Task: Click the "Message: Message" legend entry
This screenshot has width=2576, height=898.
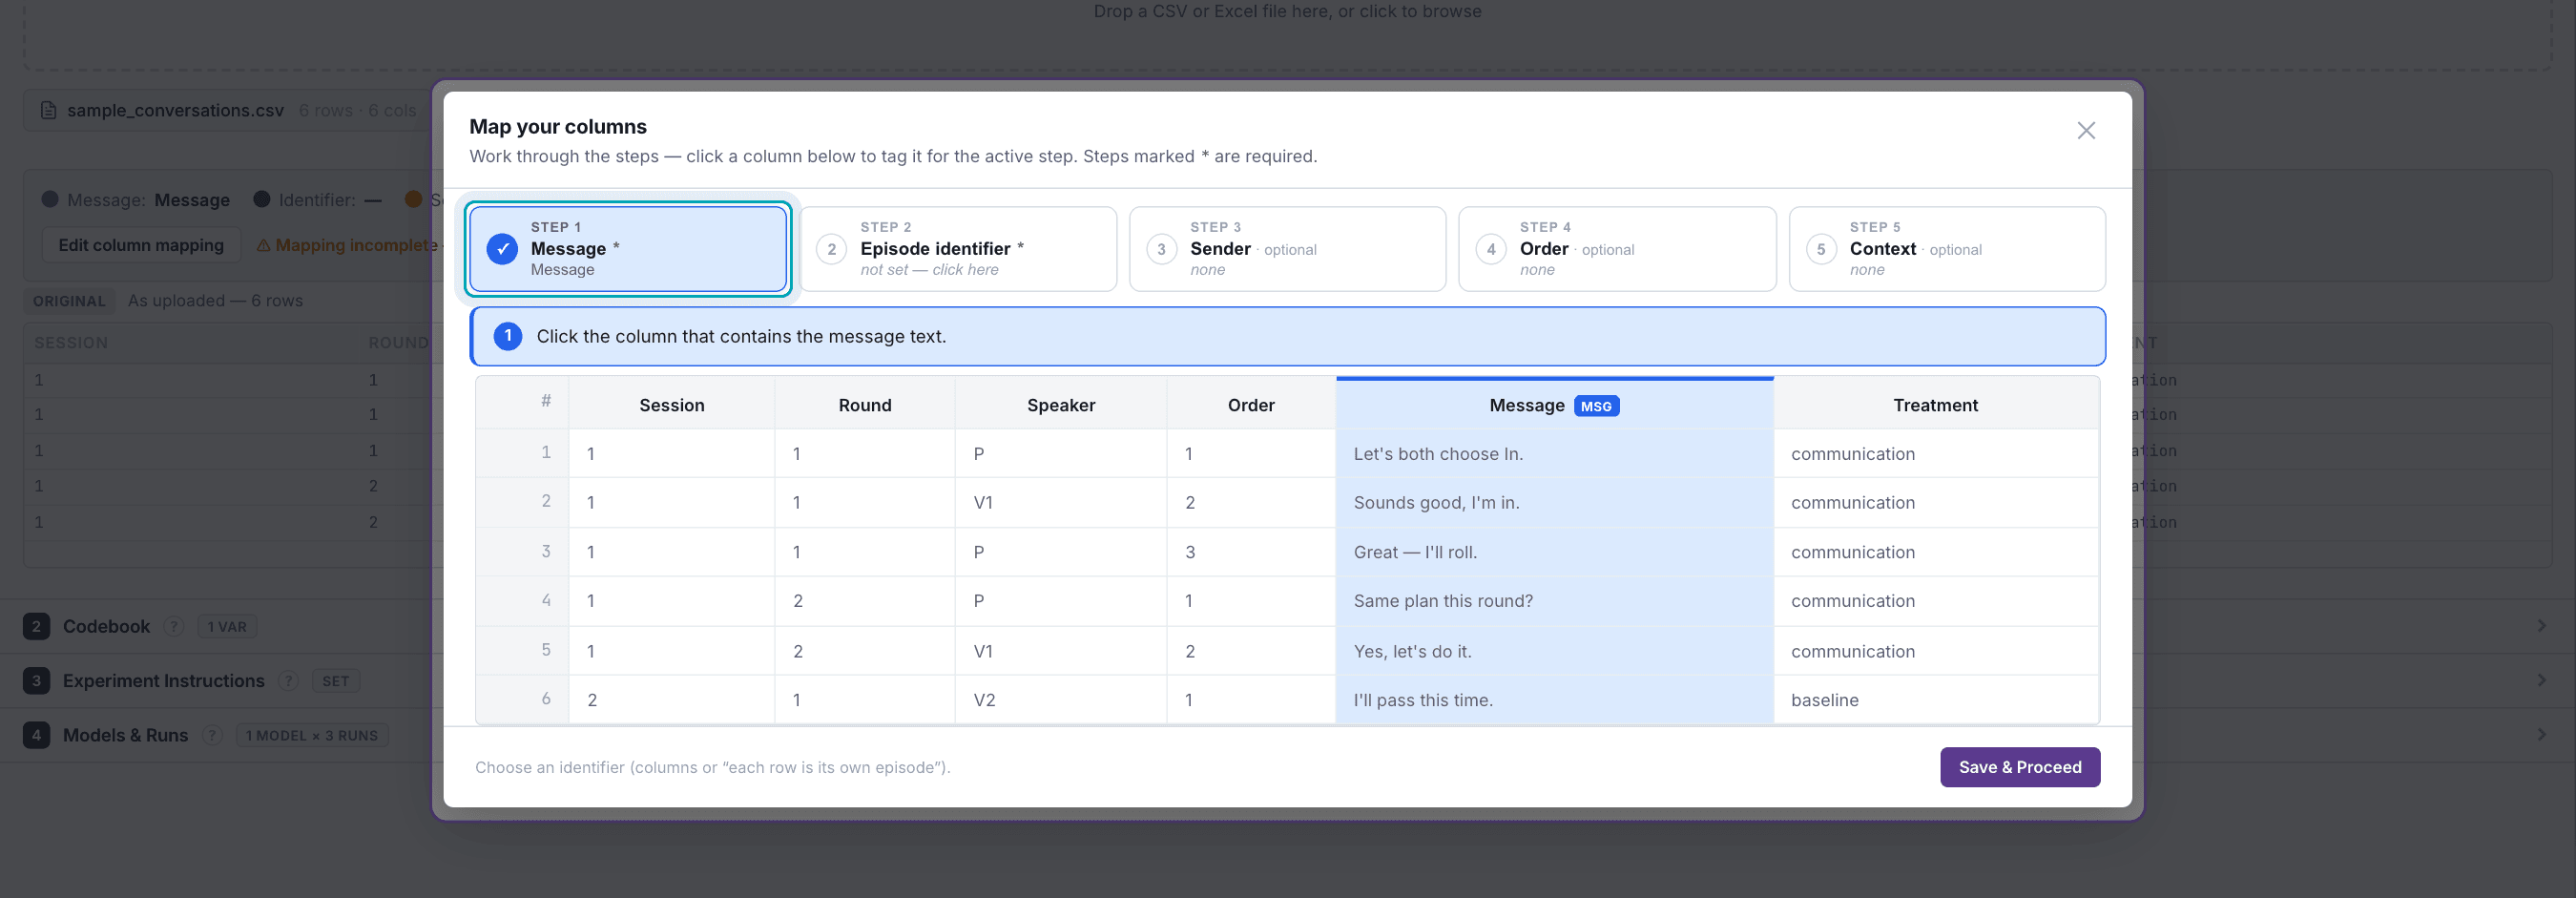Action: (x=136, y=200)
